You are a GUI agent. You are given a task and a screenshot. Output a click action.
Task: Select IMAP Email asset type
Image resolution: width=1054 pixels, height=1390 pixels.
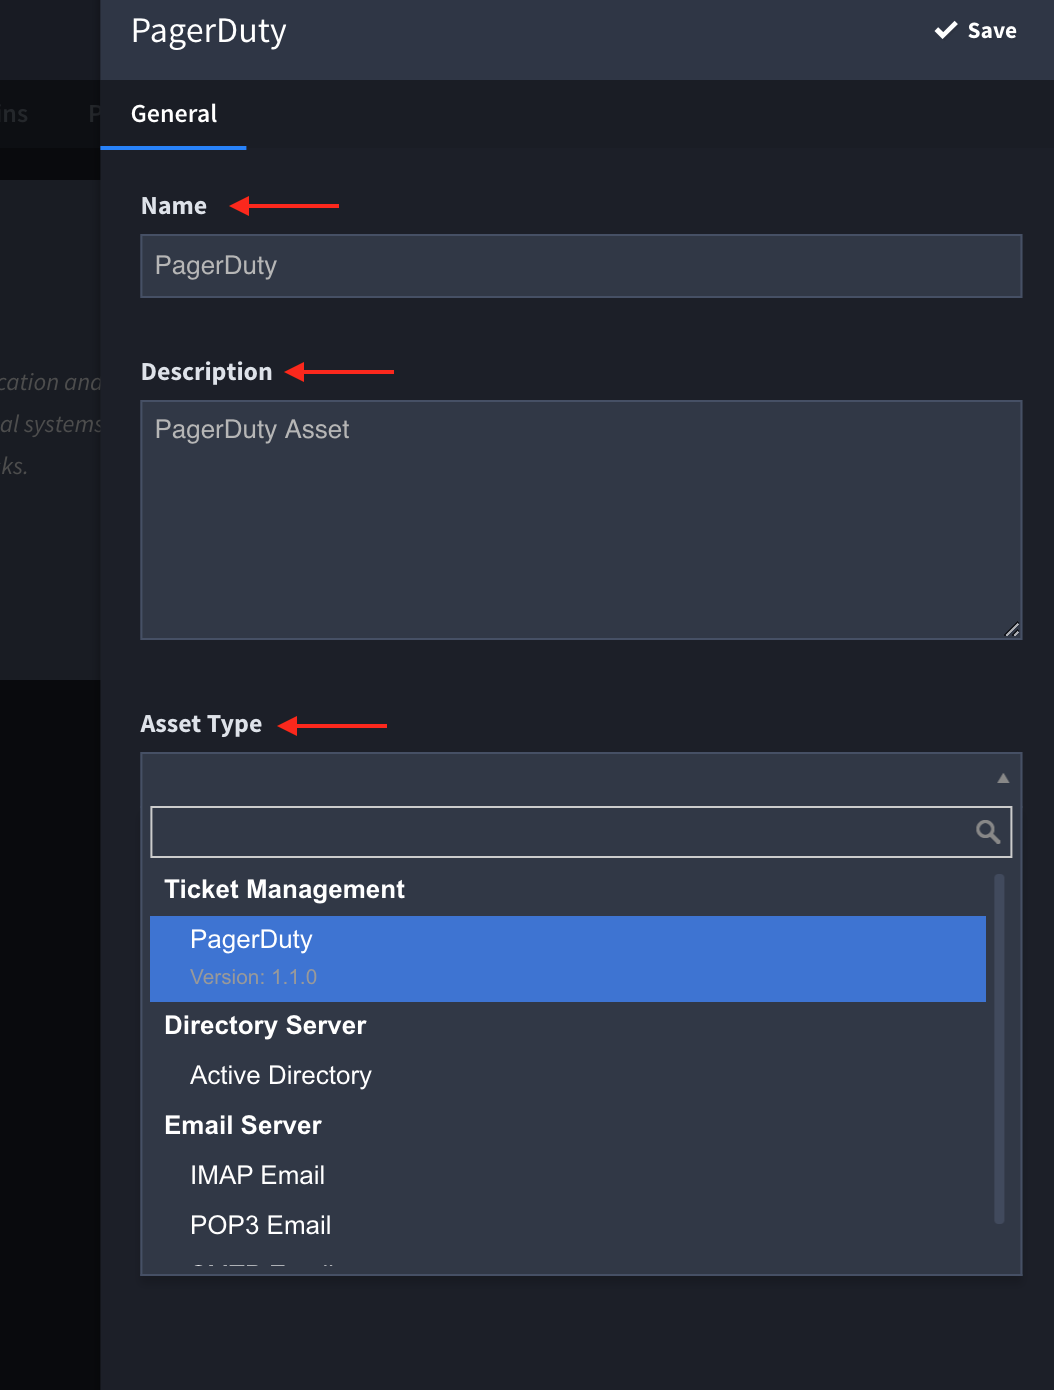tap(258, 1175)
